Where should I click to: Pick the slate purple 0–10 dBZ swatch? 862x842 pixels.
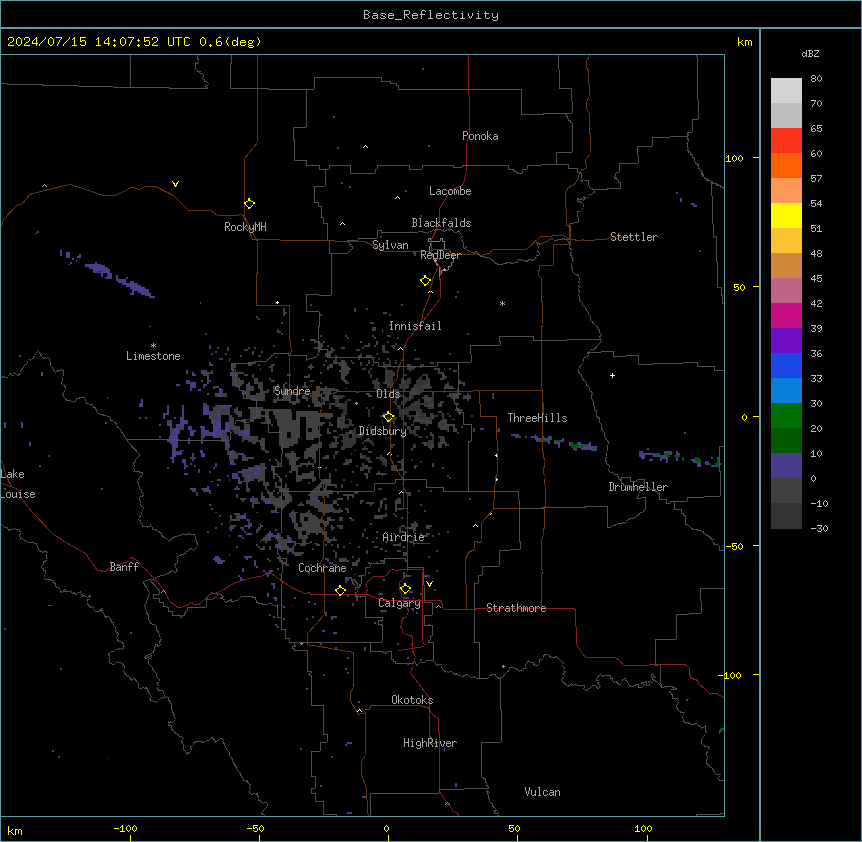click(x=786, y=466)
